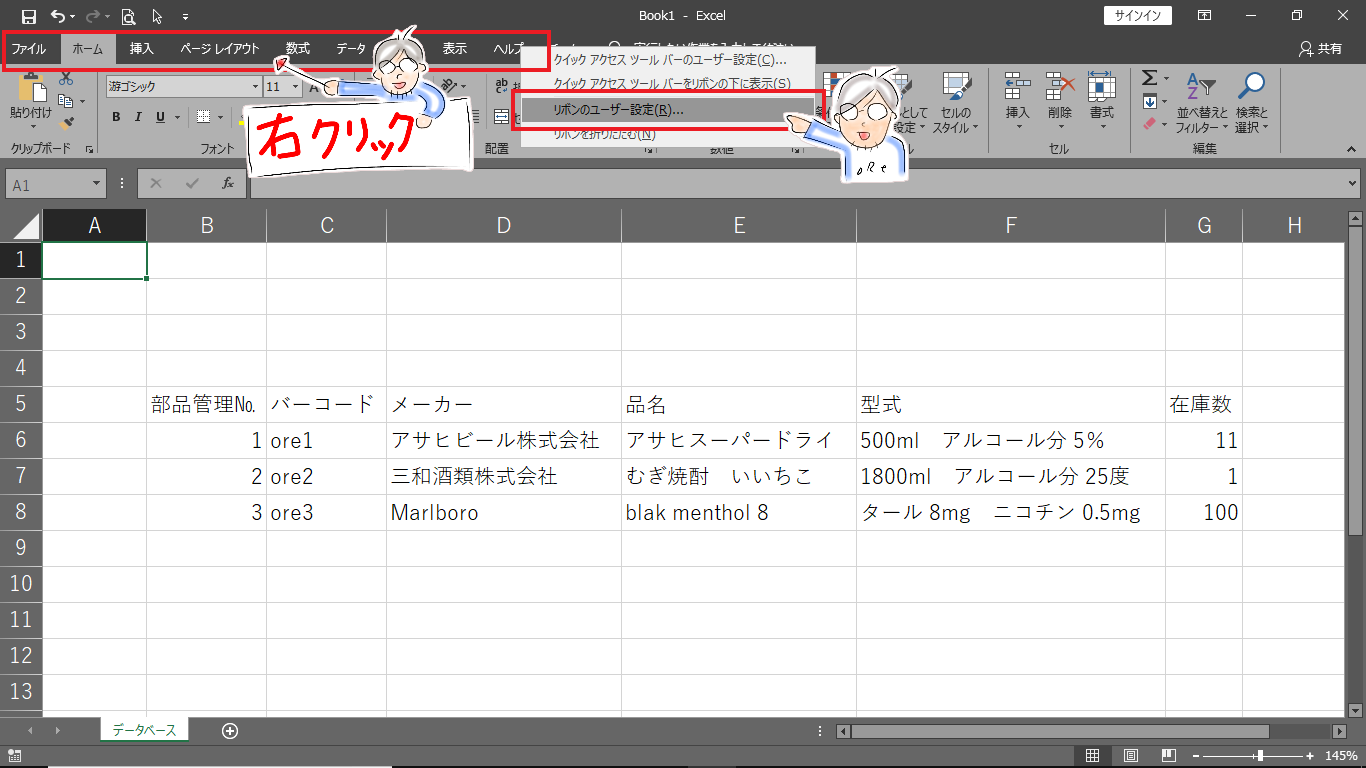The image size is (1366, 768).
Task: Select column D header
Action: [x=504, y=226]
